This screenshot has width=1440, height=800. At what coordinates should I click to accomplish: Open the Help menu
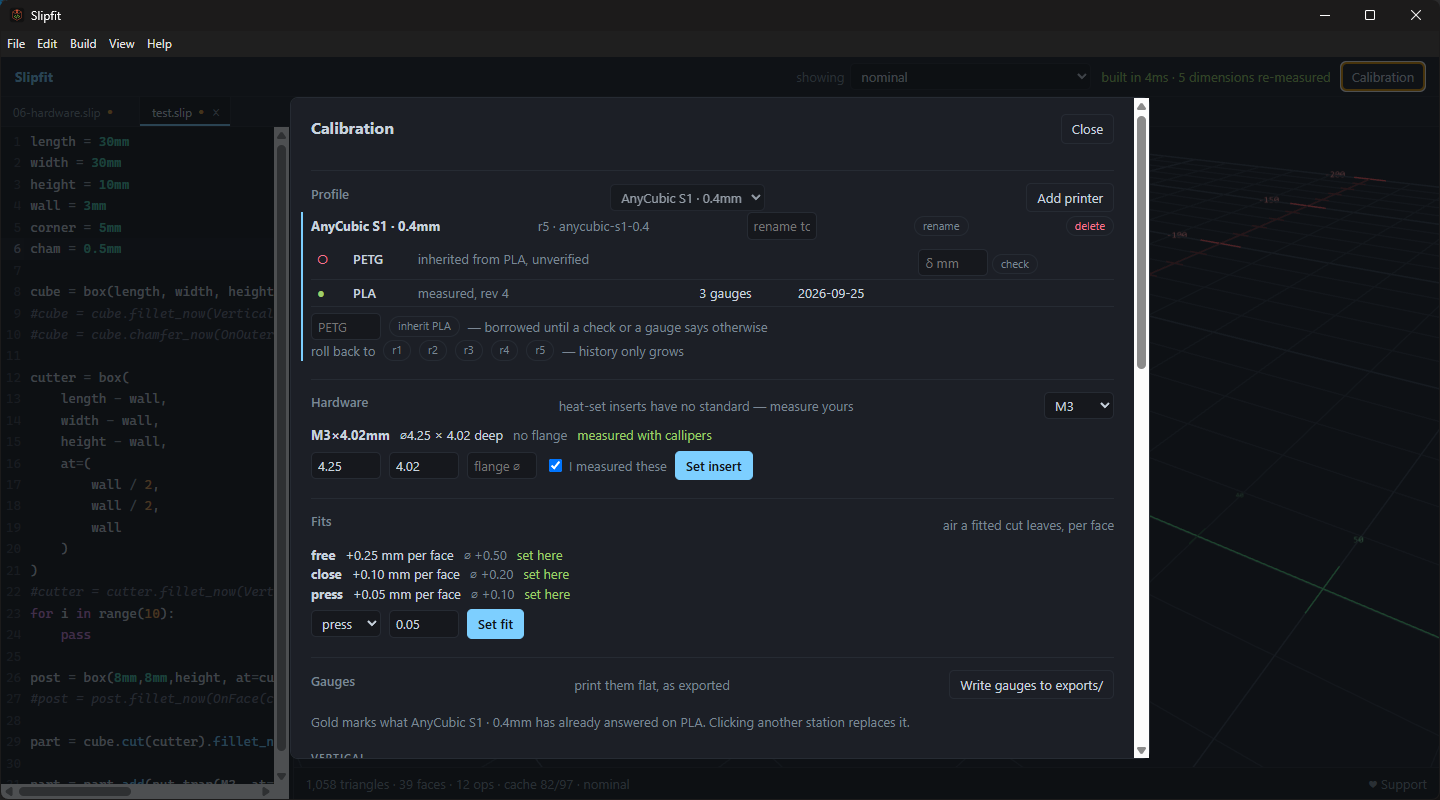(x=159, y=44)
